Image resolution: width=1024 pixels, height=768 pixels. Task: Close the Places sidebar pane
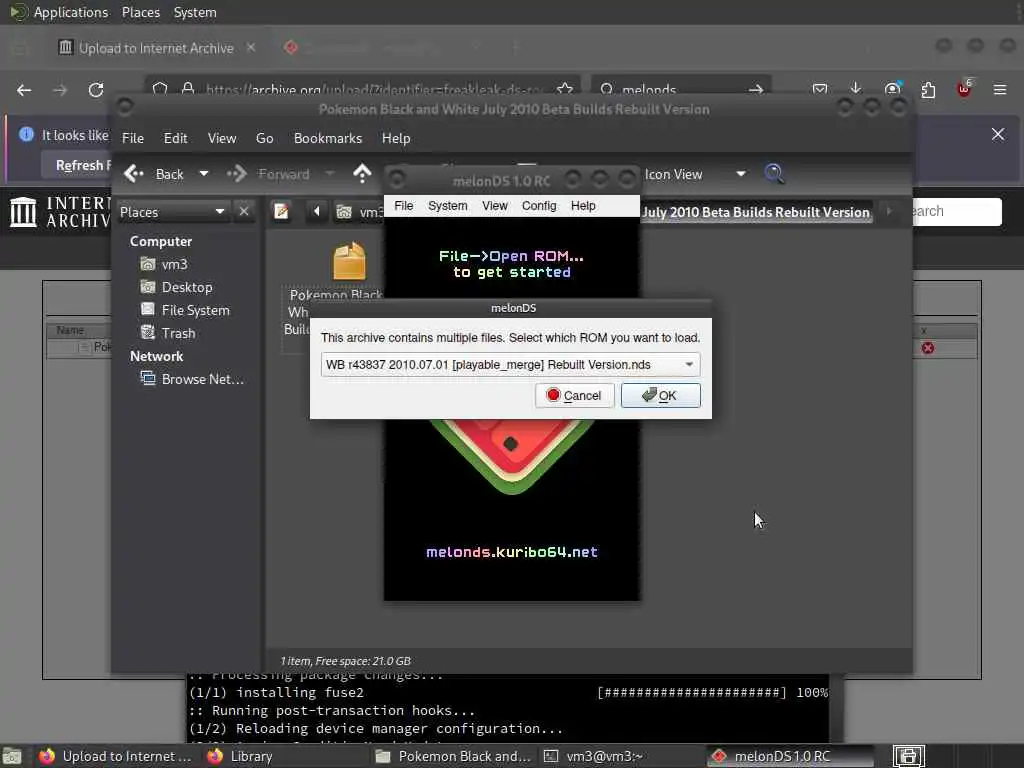244,212
